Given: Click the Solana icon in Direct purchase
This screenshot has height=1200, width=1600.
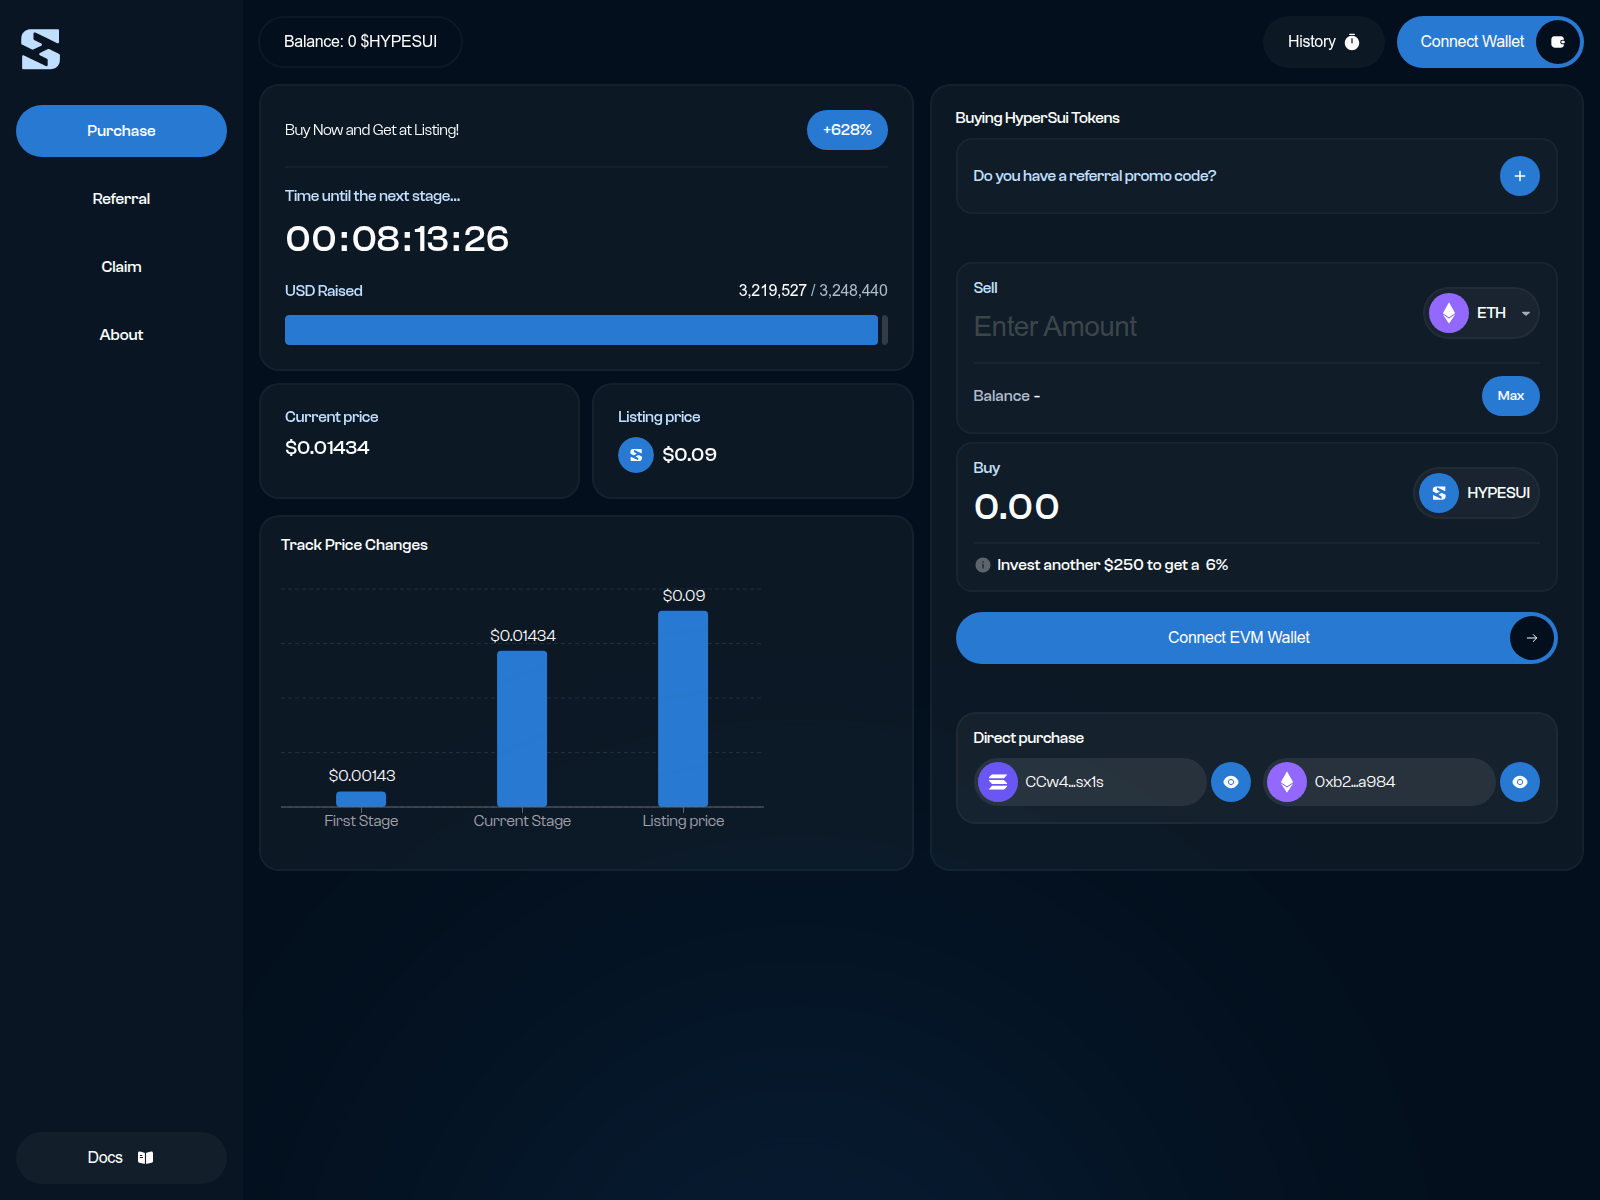Looking at the screenshot, I should point(998,782).
